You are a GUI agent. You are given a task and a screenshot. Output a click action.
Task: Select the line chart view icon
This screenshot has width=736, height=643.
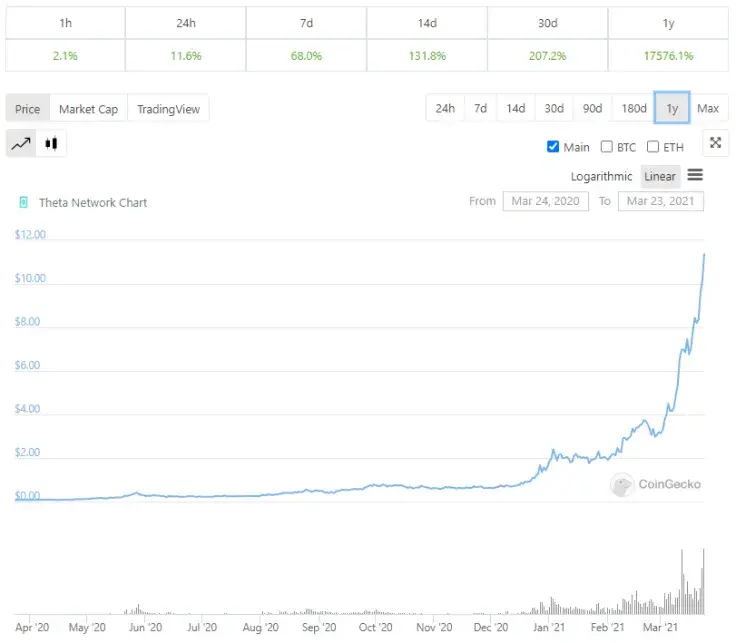(x=21, y=144)
